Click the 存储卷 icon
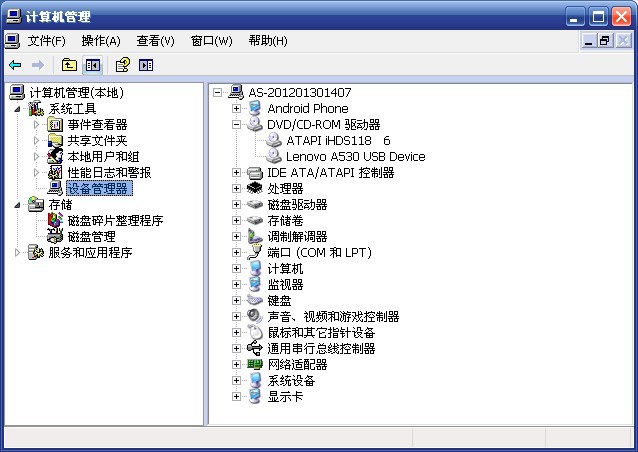This screenshot has width=638, height=452. click(255, 221)
